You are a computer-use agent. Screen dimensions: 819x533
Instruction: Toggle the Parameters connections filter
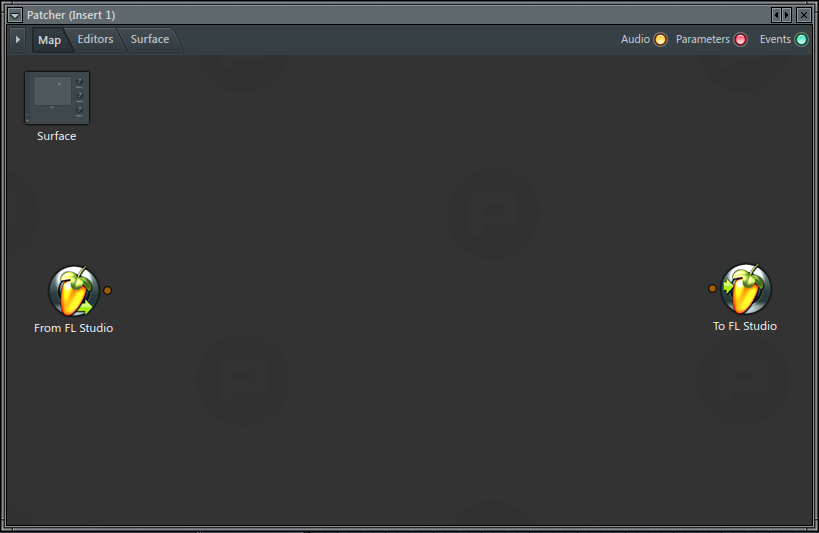pyautogui.click(x=740, y=40)
